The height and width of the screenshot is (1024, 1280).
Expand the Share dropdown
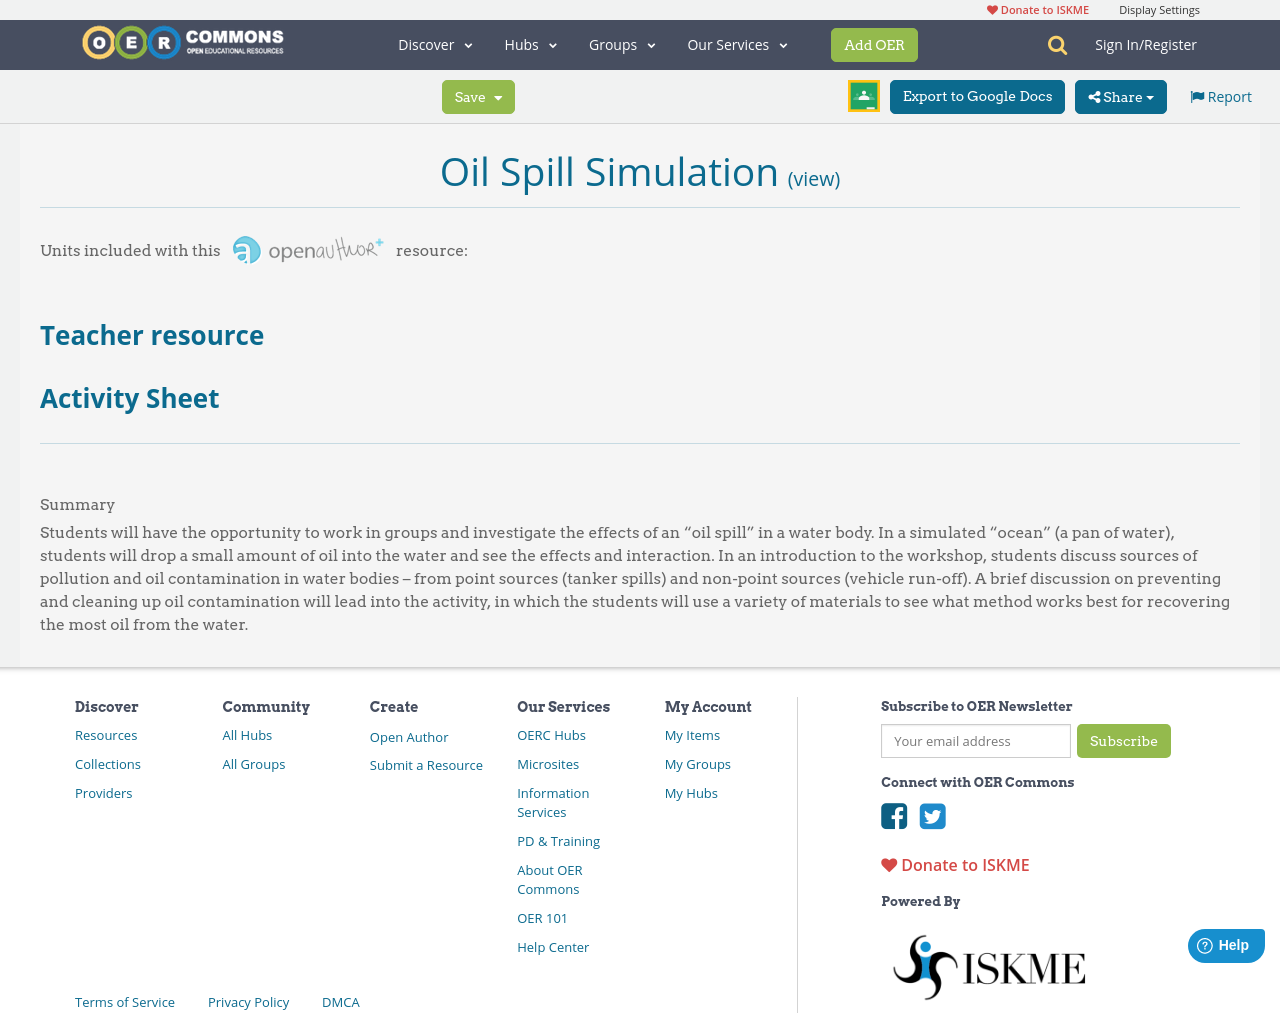[1120, 96]
